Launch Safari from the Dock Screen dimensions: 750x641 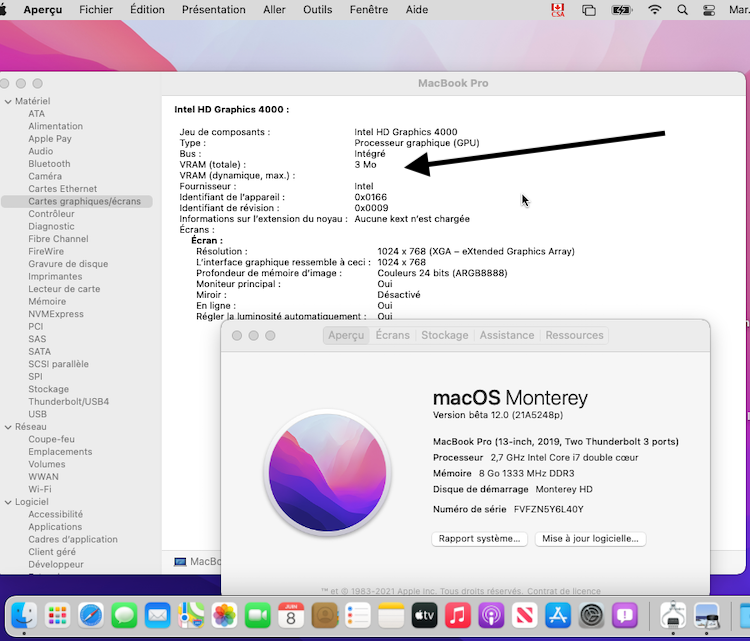[91, 615]
